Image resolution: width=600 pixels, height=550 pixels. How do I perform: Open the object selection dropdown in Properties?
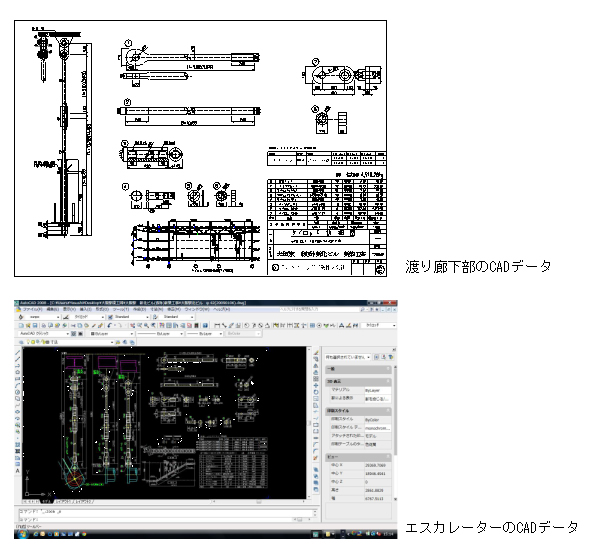[x=348, y=357]
